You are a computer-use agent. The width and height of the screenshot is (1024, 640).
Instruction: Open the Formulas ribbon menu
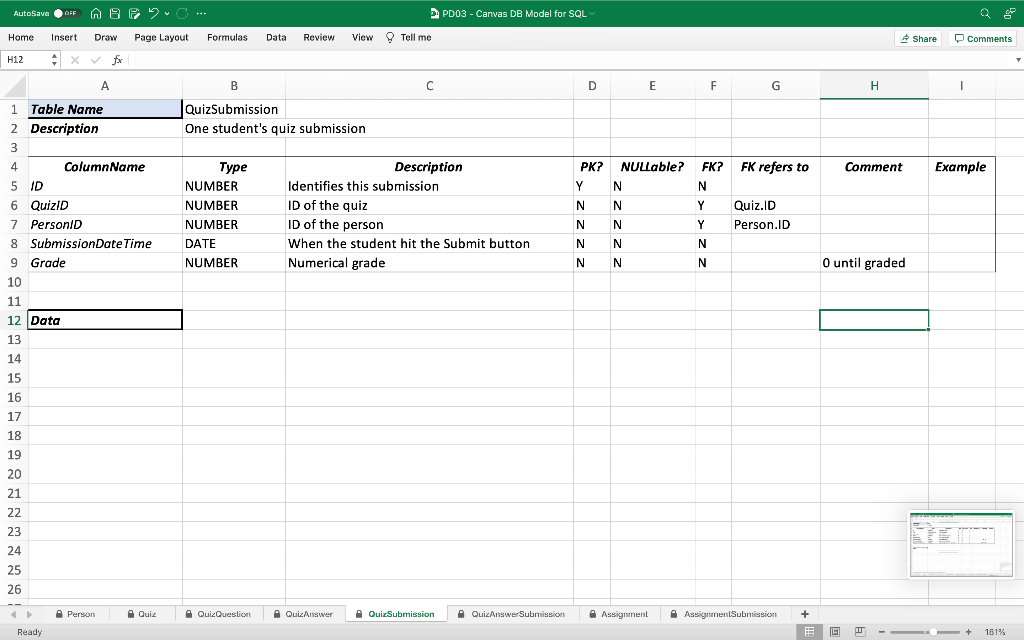coord(227,37)
